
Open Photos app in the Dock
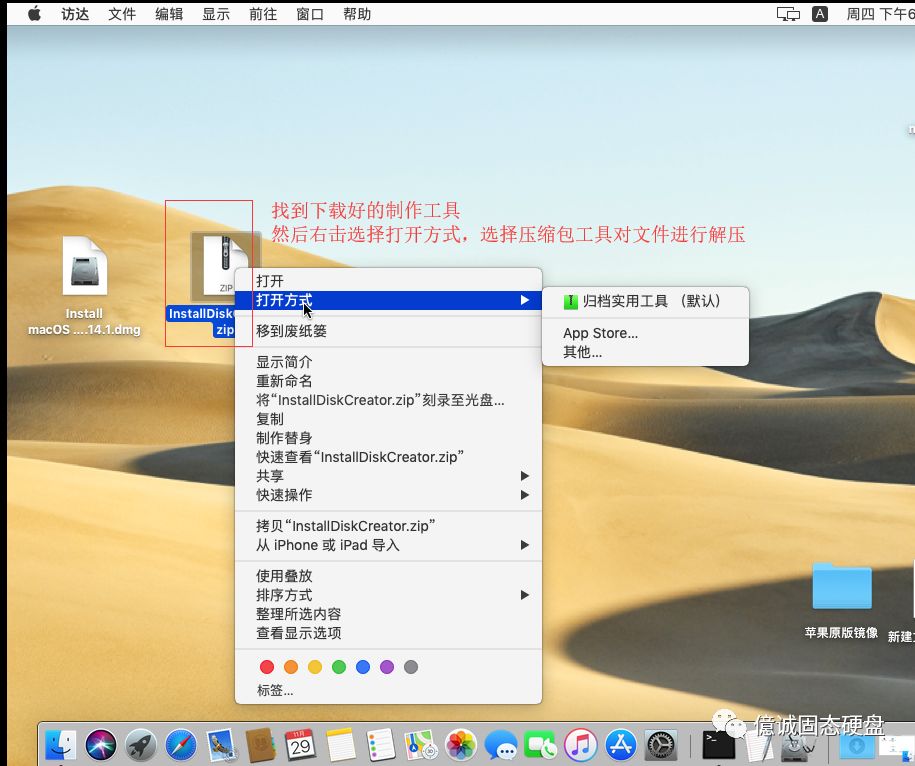[460, 744]
